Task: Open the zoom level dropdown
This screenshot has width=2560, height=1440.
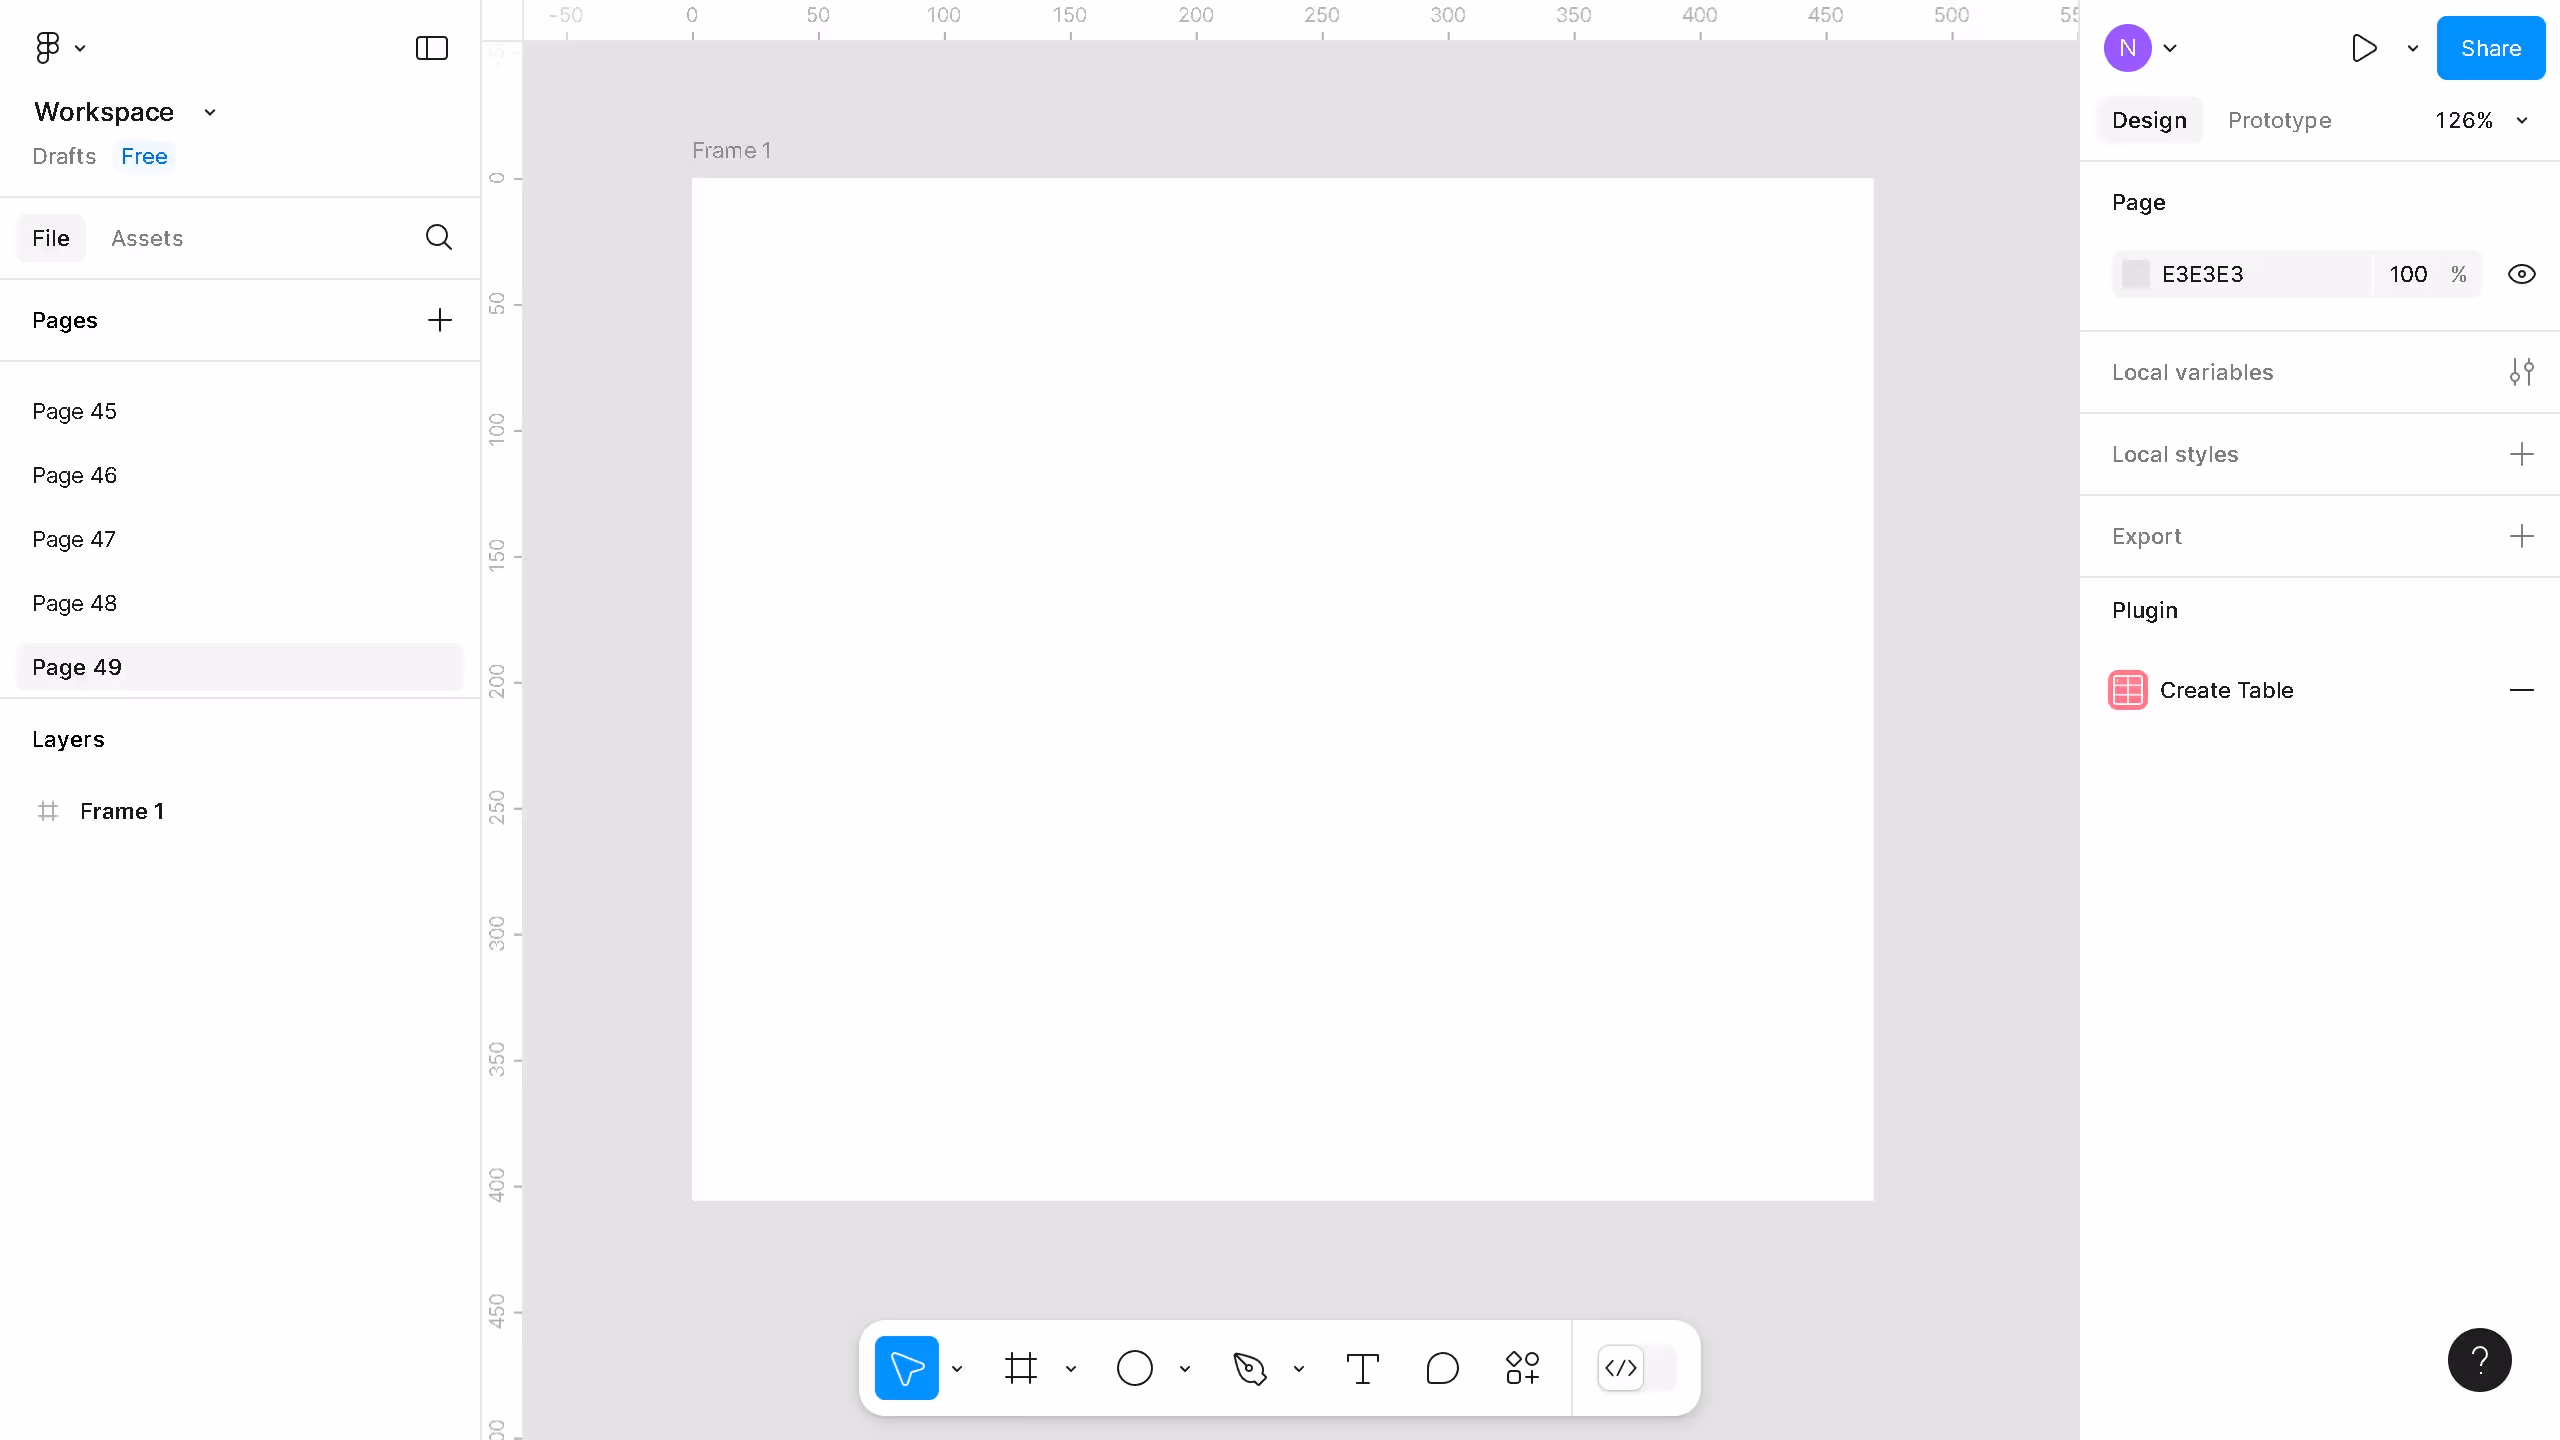Action: (2481, 120)
